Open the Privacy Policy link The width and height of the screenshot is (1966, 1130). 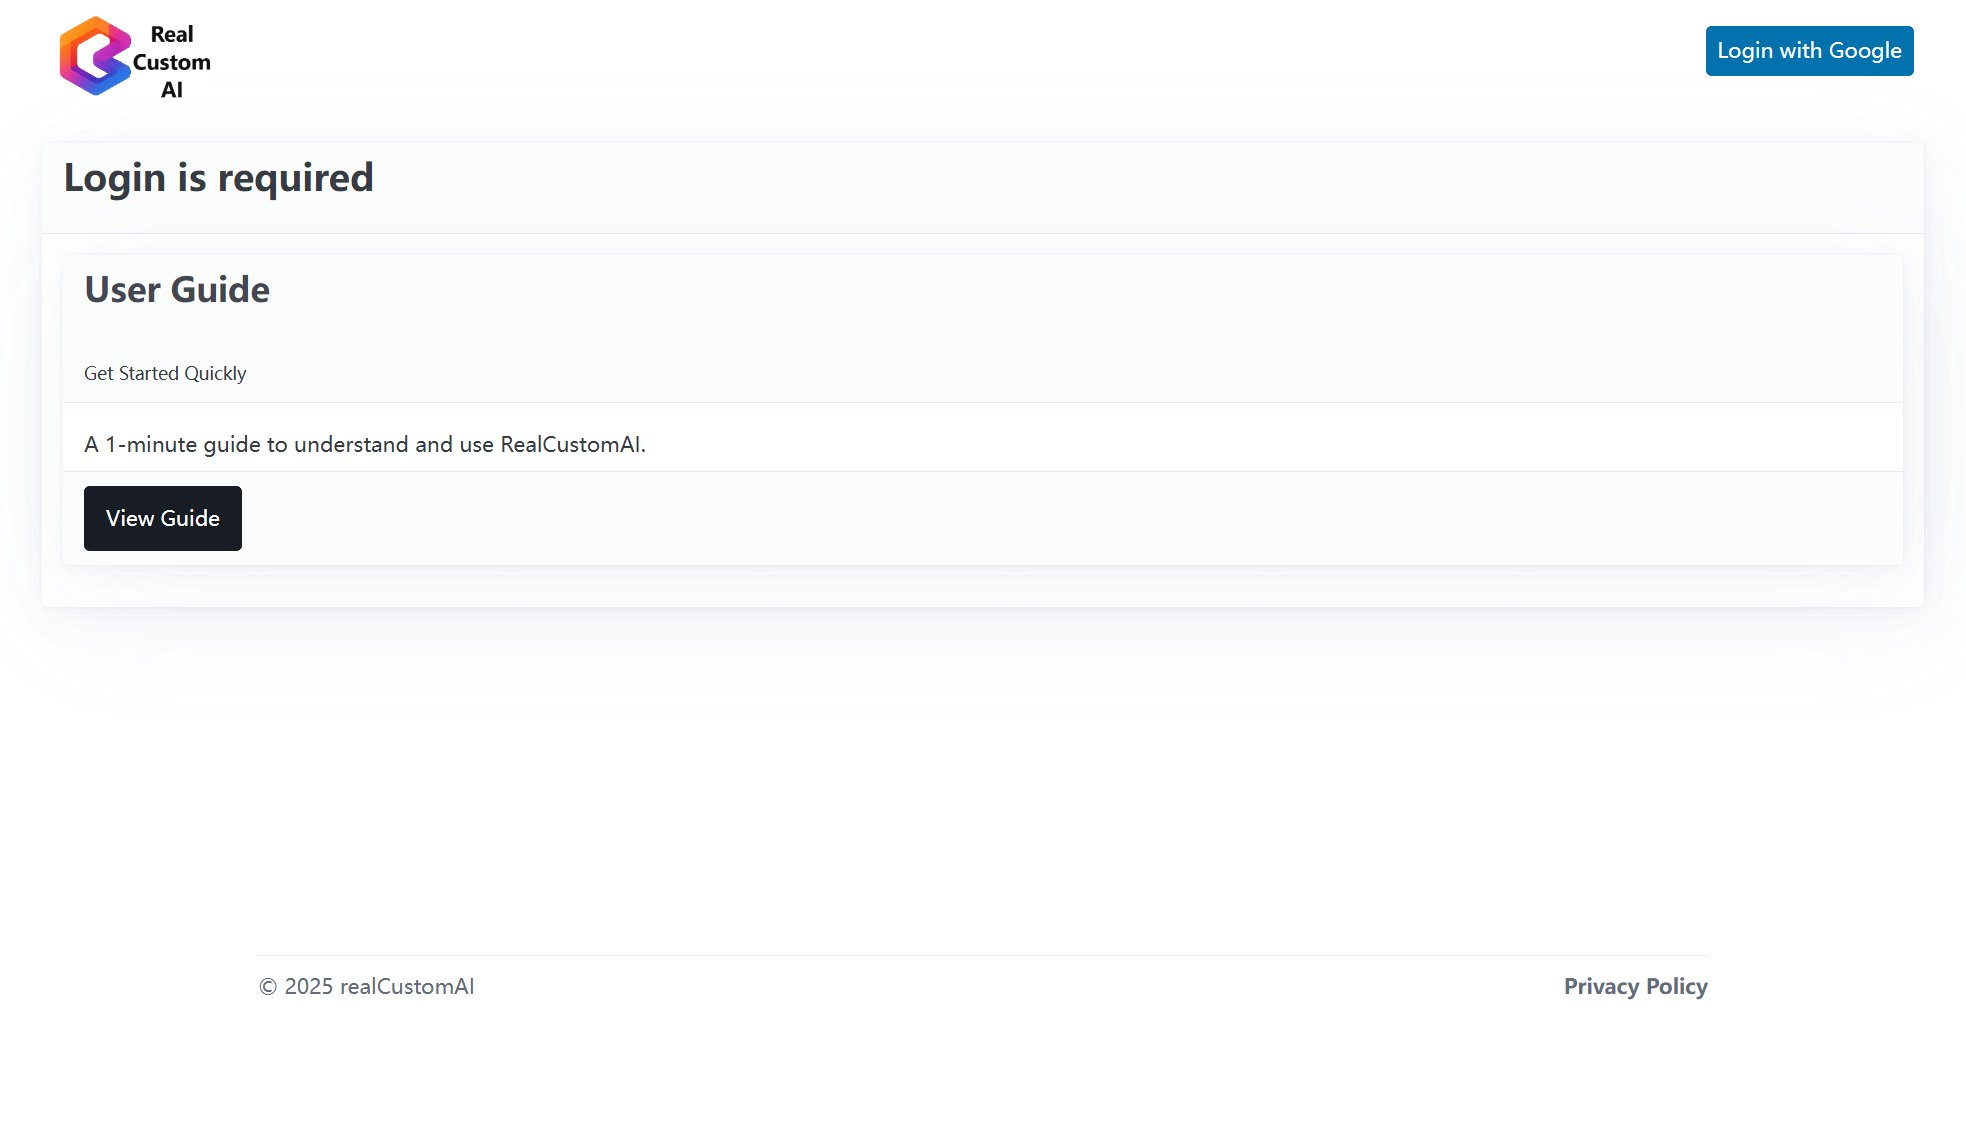click(1635, 986)
